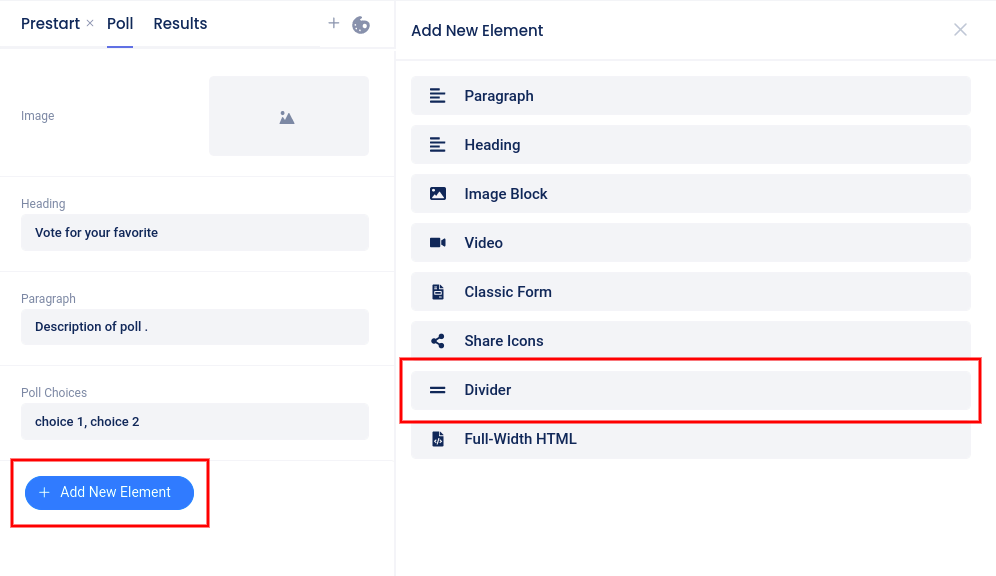Edit the Heading field 'Vote for your favorite'

(x=194, y=233)
